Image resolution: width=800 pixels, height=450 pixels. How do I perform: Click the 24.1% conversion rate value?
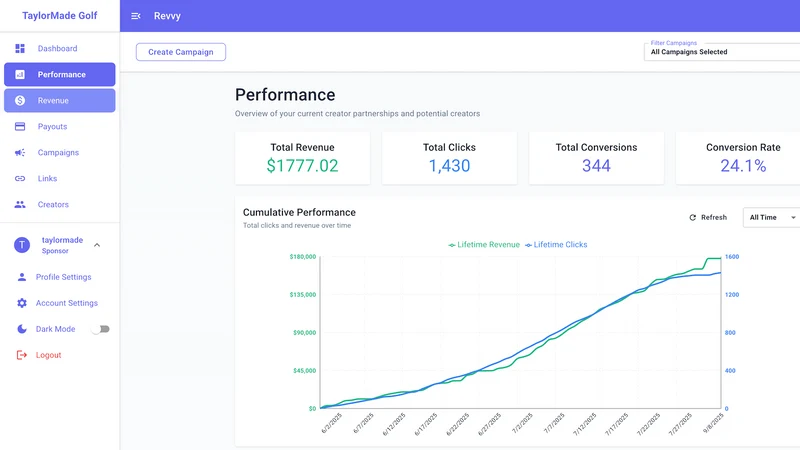pyautogui.click(x=743, y=166)
